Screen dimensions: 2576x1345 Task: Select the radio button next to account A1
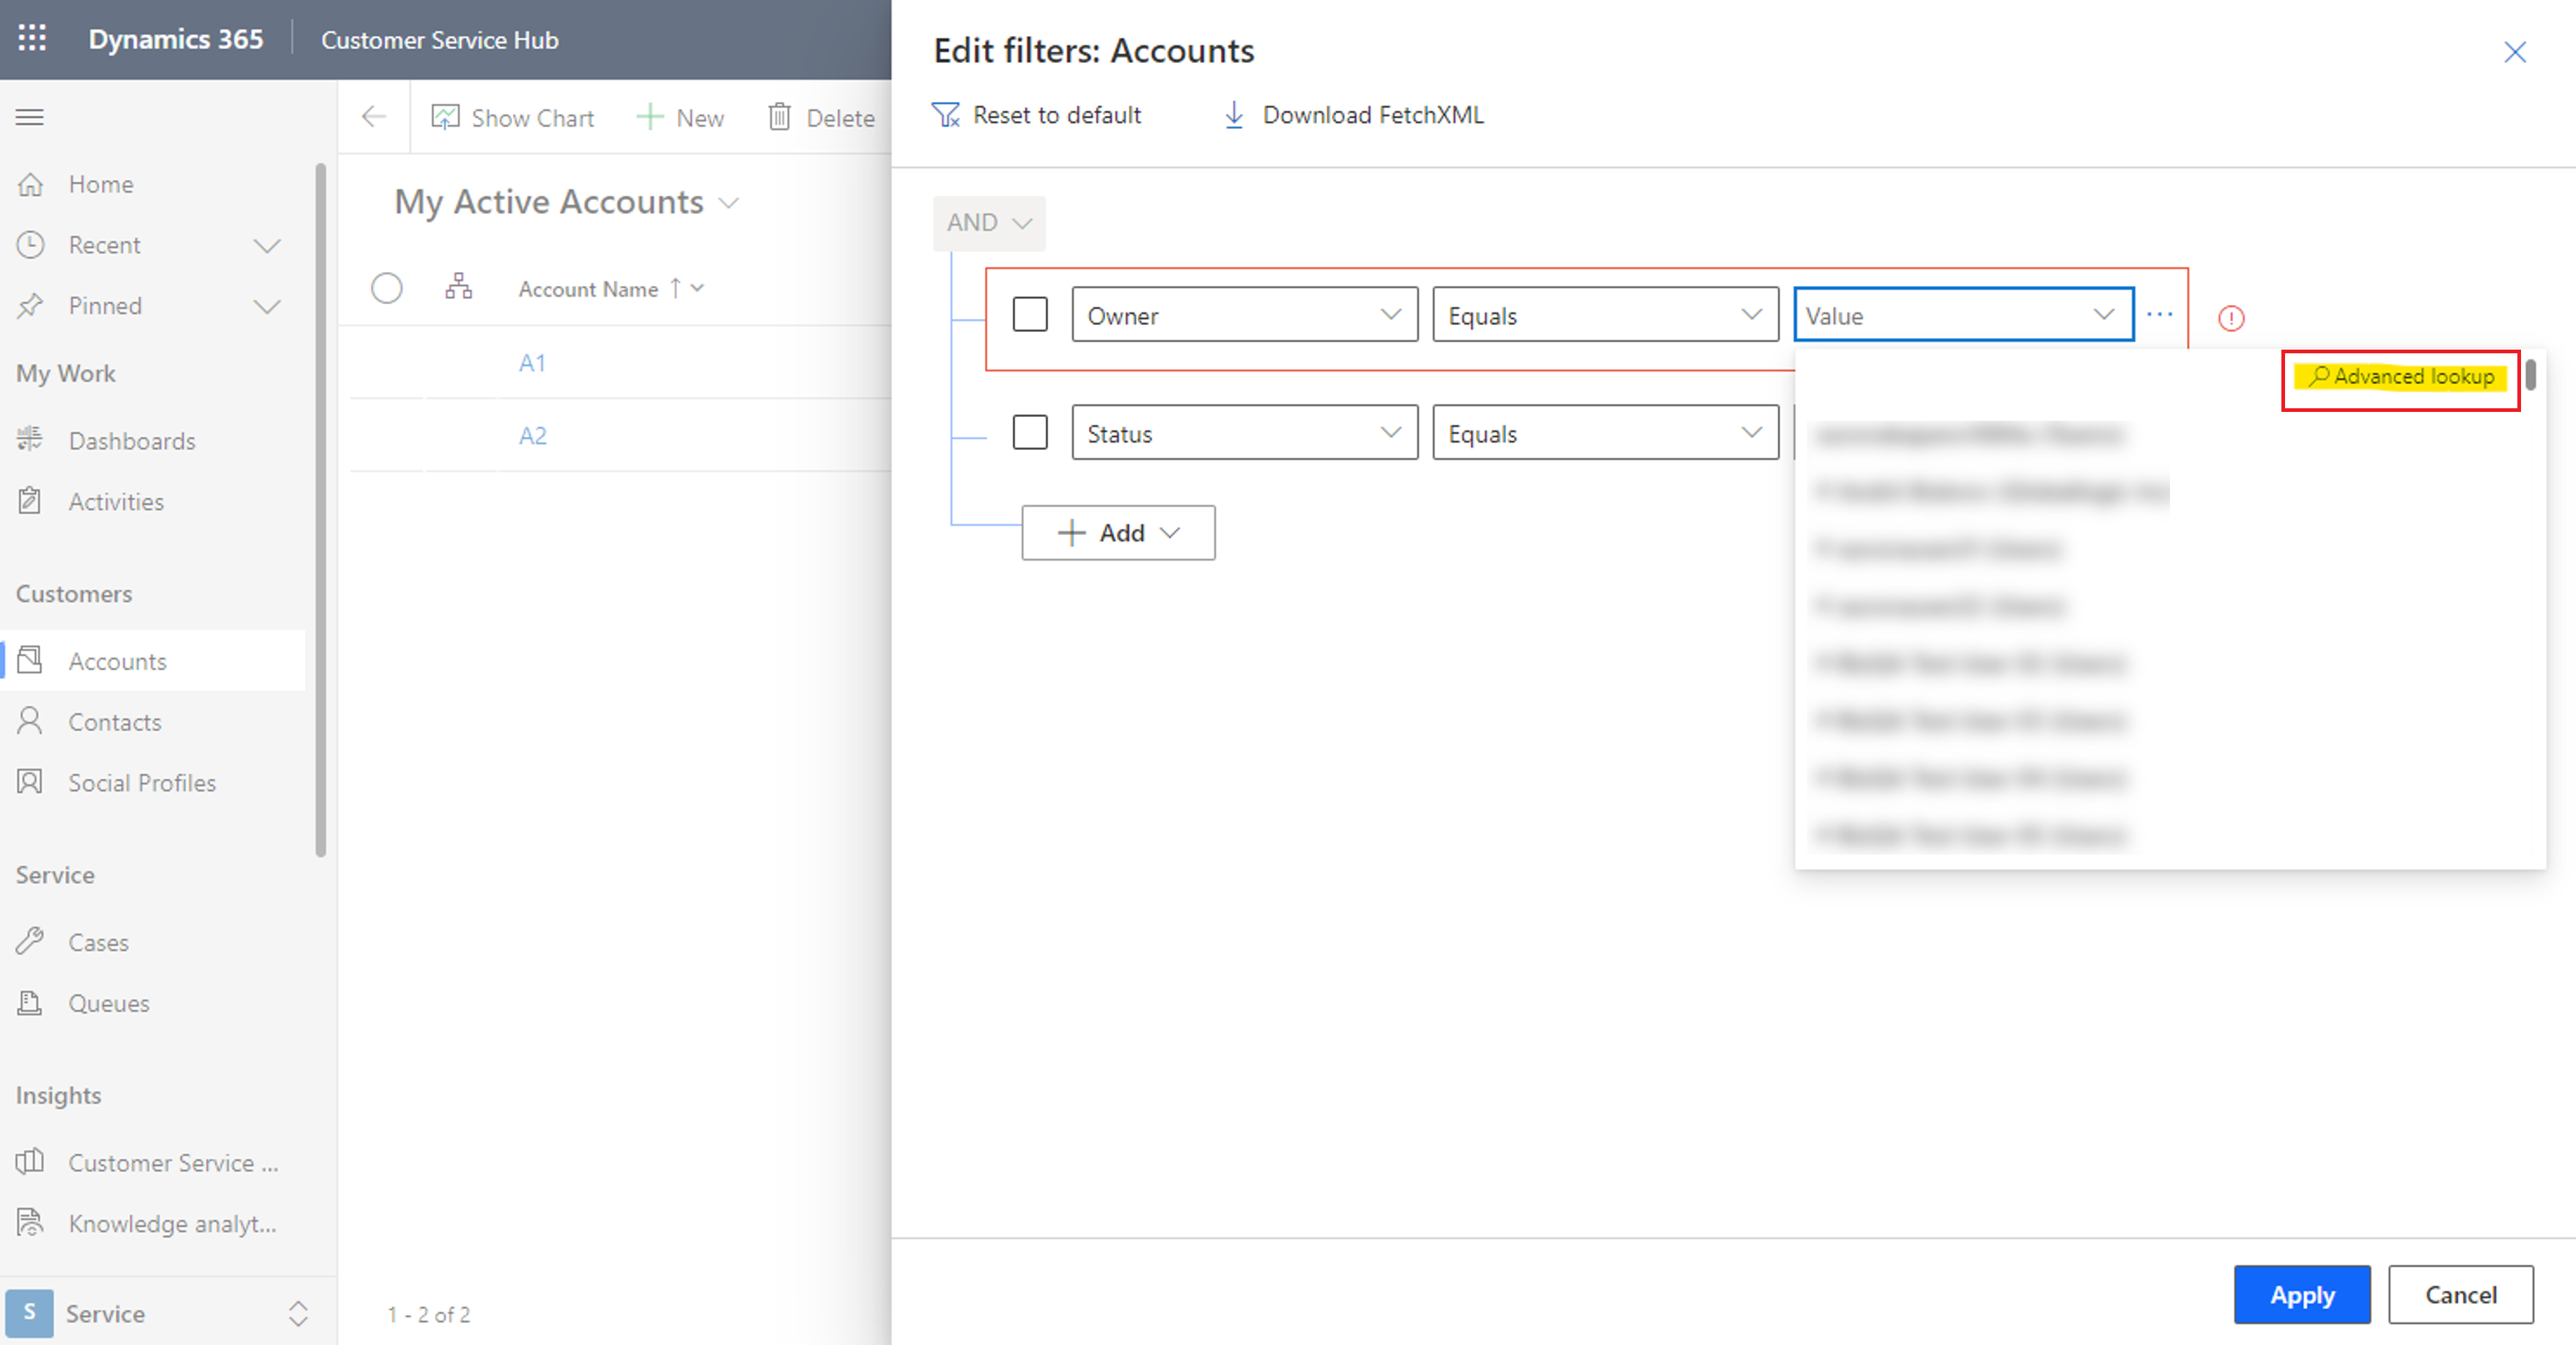(x=387, y=361)
